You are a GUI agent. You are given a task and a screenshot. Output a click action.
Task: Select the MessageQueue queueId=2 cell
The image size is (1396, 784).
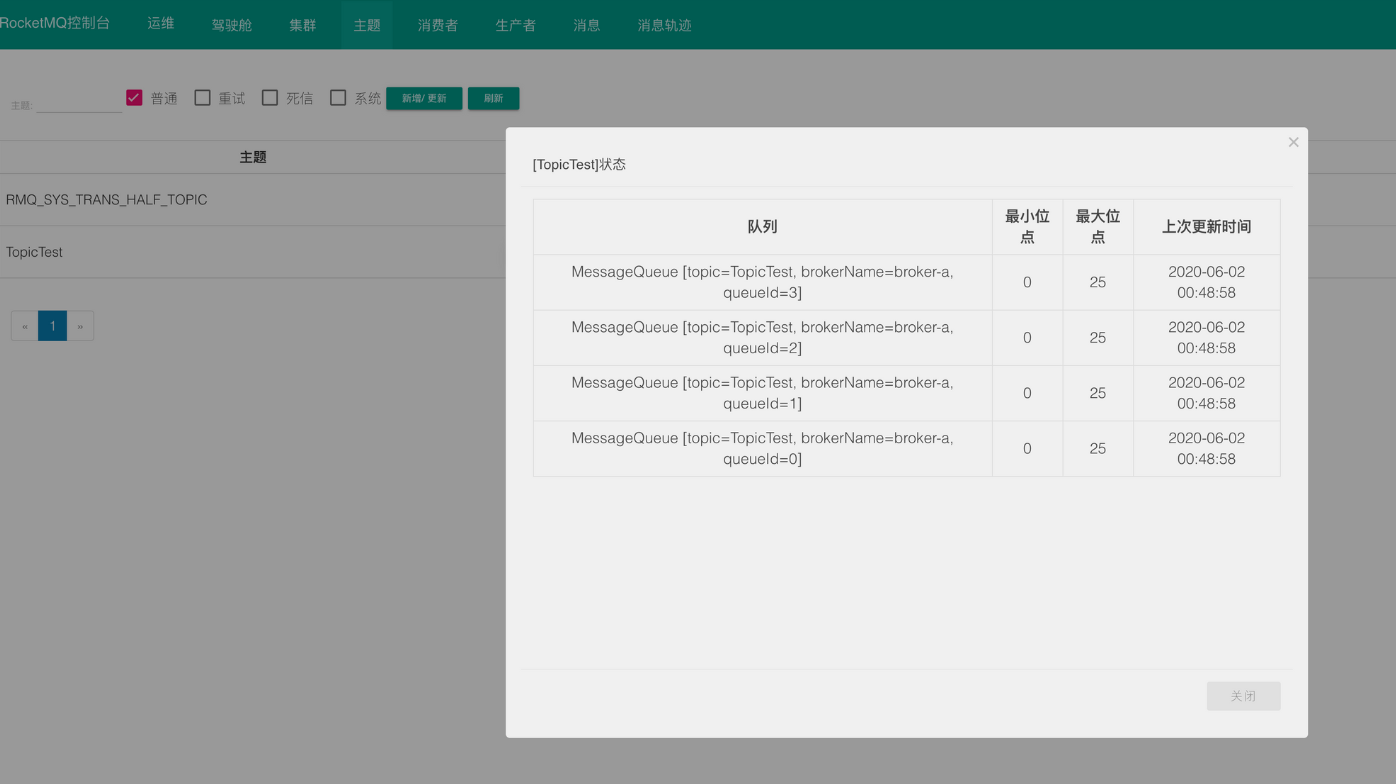click(x=763, y=338)
